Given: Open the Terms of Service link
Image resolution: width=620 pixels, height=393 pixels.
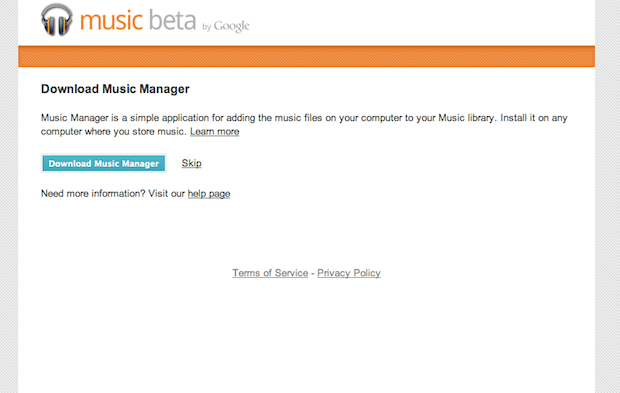Looking at the screenshot, I should point(270,273).
